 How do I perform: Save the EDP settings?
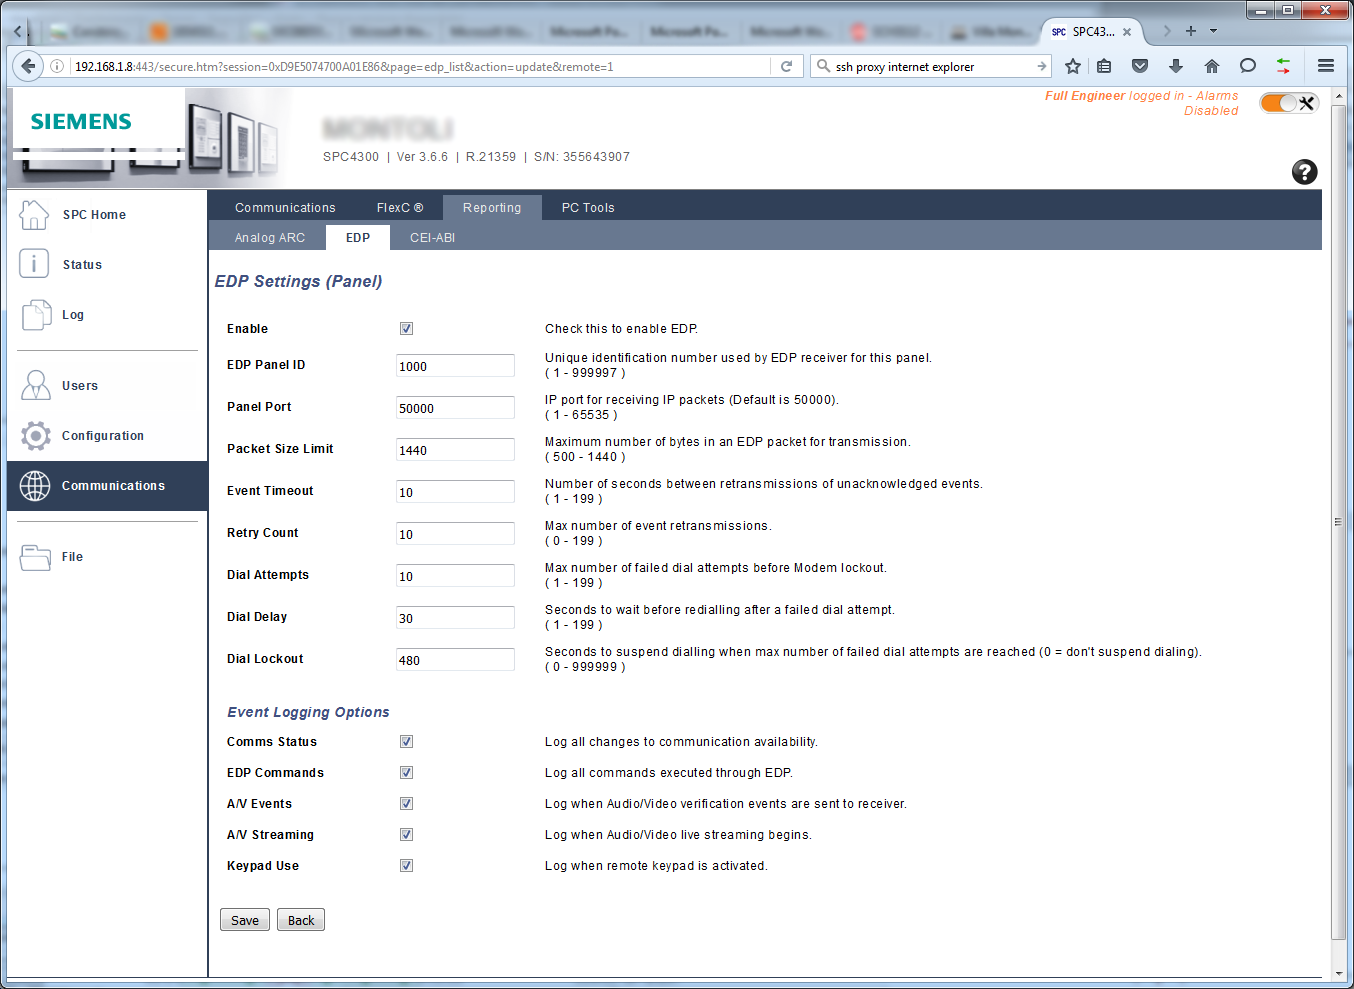pos(245,920)
